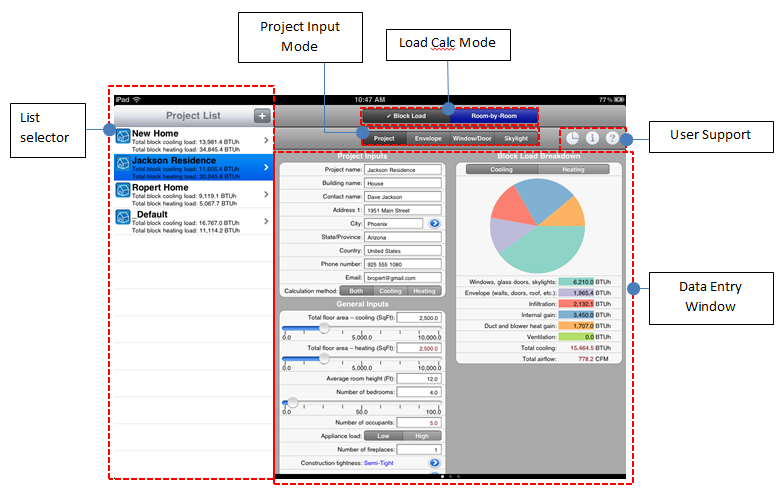Expand Construction tightness options arrow
The width and height of the screenshot is (778, 495).
(x=435, y=463)
